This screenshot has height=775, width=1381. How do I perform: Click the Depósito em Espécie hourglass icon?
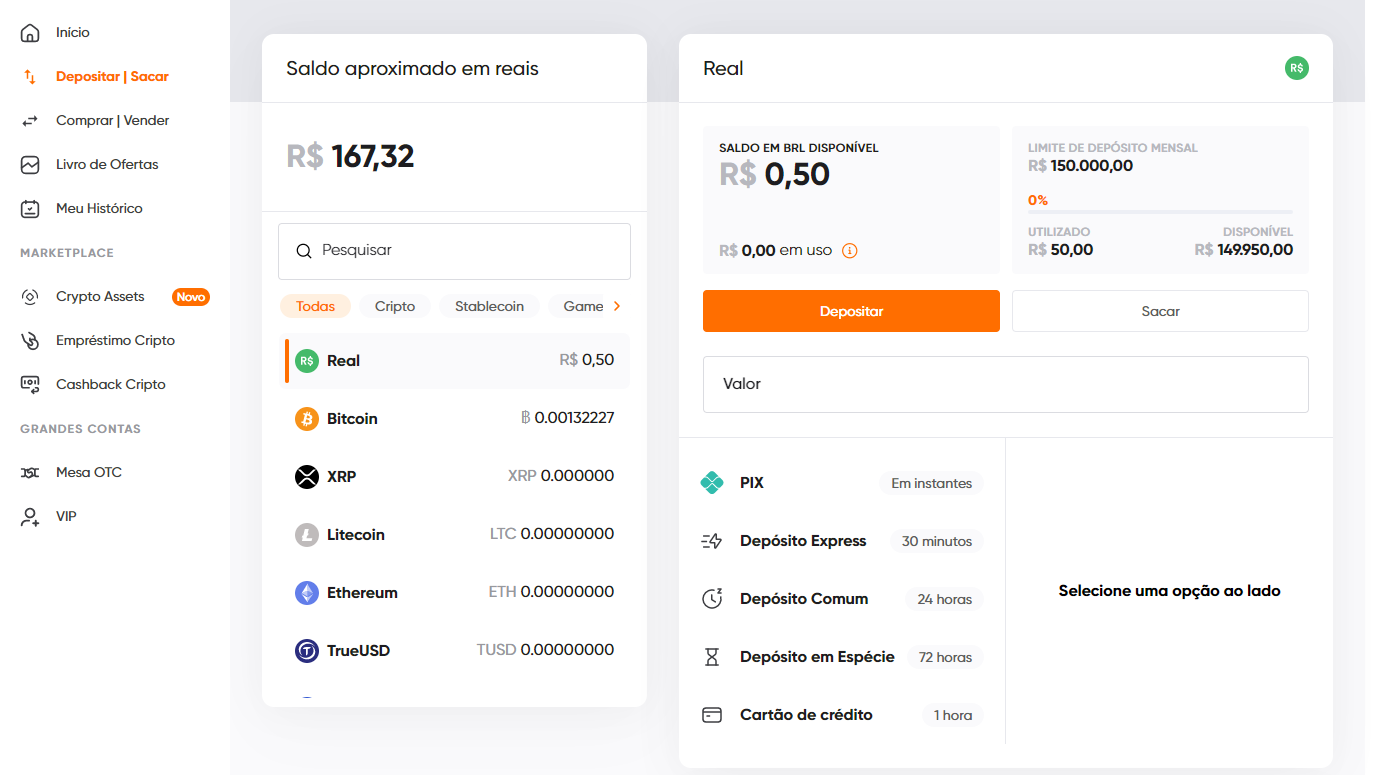coord(712,657)
